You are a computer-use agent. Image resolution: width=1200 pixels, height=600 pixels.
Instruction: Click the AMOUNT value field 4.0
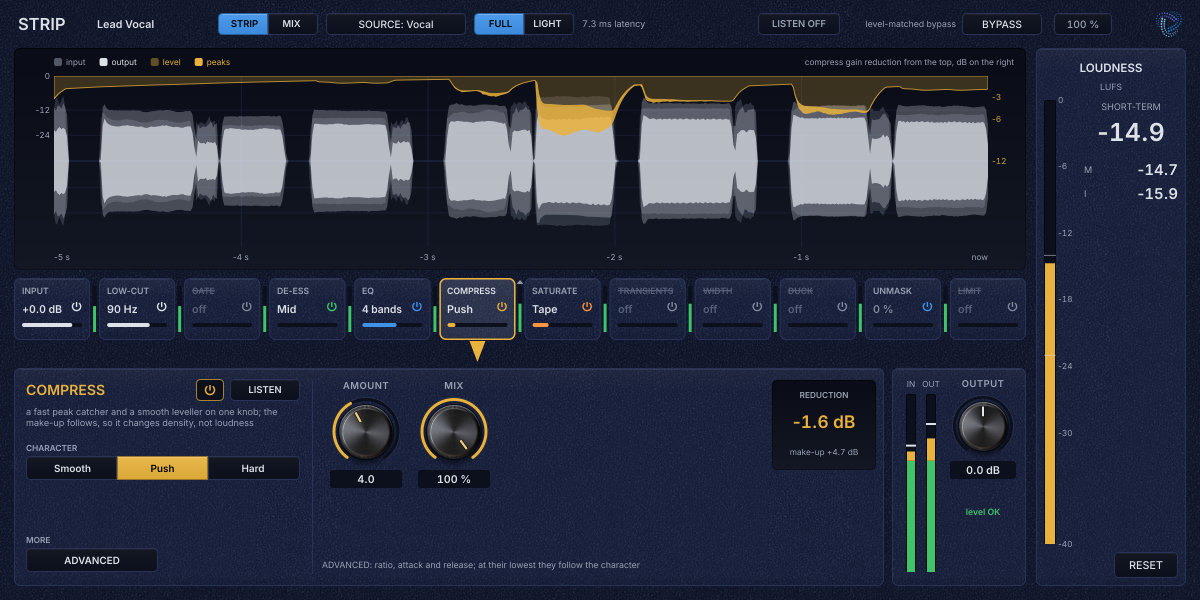(x=366, y=479)
